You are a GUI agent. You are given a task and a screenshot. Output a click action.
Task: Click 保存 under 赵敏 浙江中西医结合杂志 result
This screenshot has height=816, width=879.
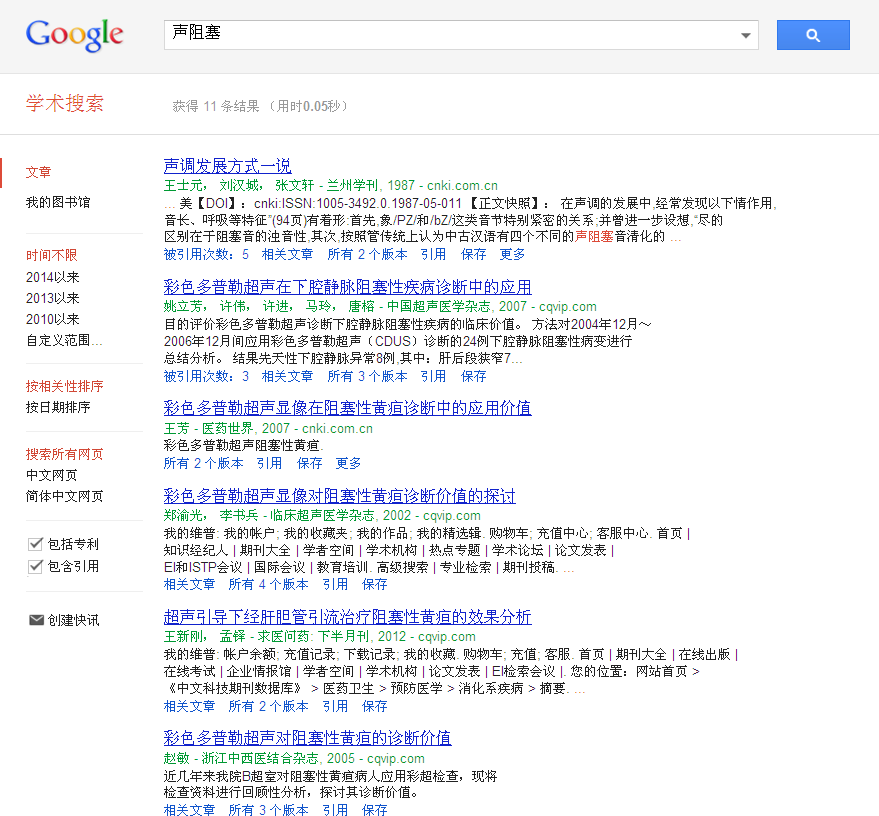374,810
